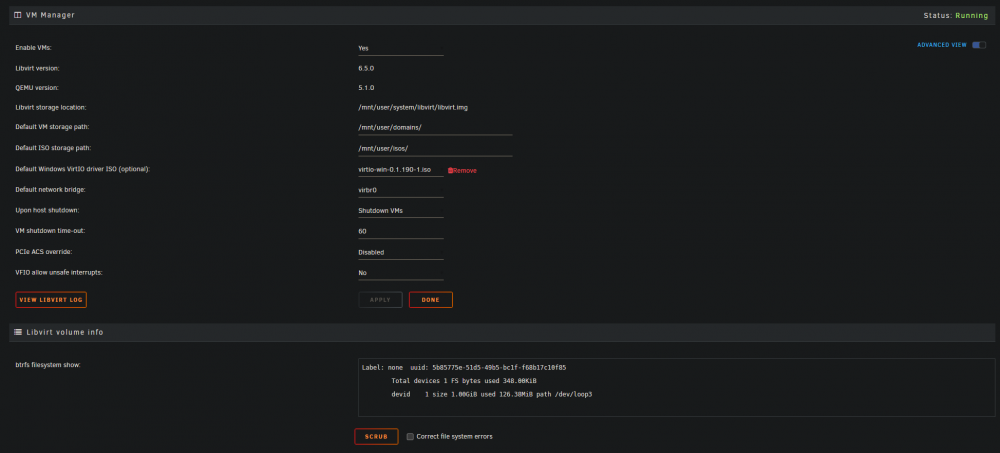Click the libvirt.img storage location path
Image resolution: width=1000 pixels, height=453 pixels.
click(413, 107)
